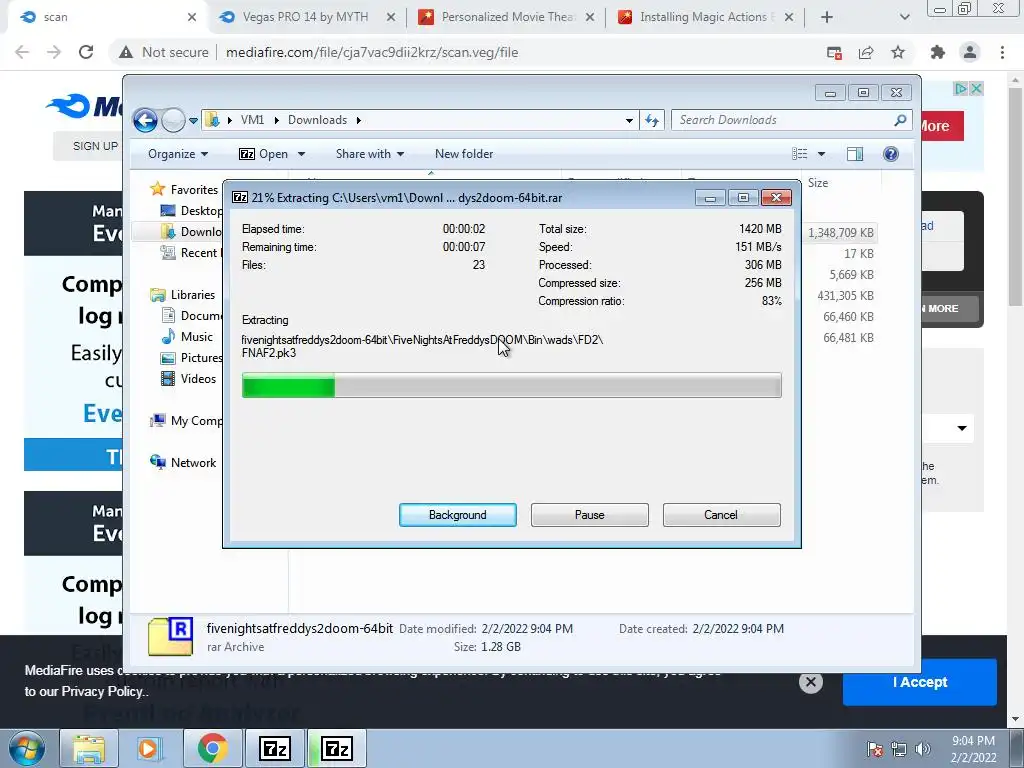Select Favorites in navigation pane
The width and height of the screenshot is (1024, 768).
coord(184,189)
